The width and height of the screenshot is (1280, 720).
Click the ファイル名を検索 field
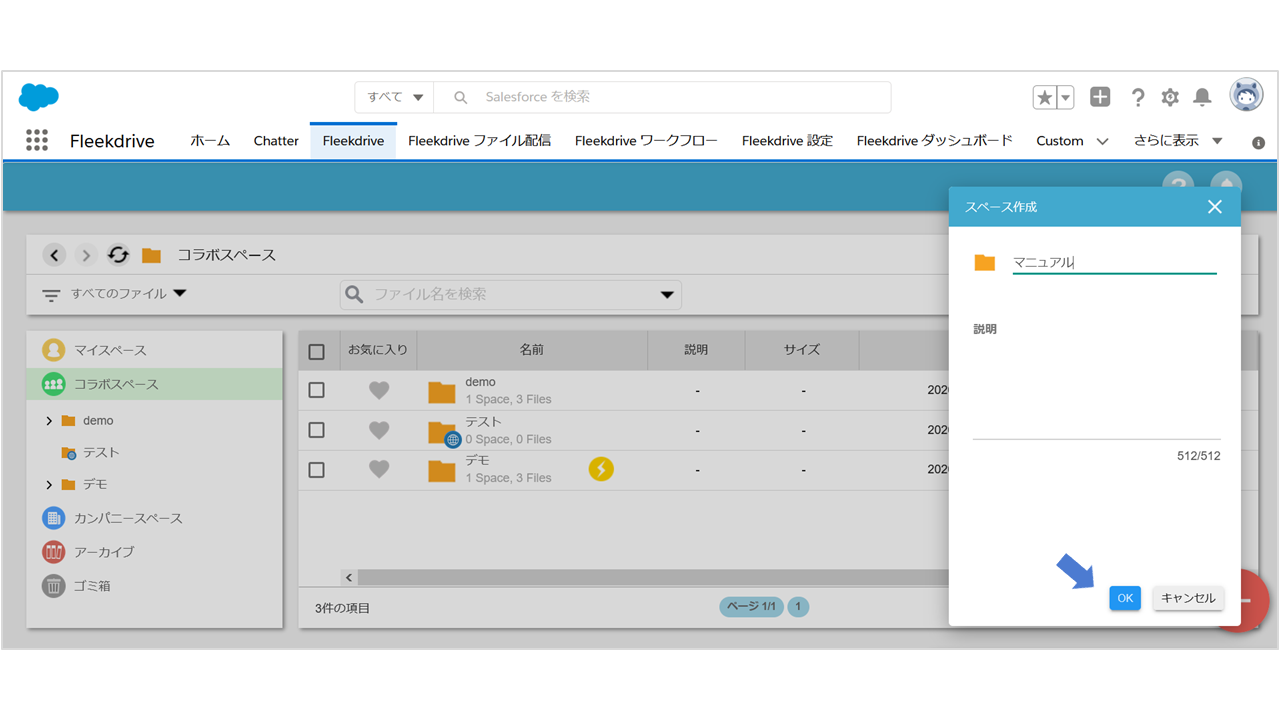click(510, 295)
